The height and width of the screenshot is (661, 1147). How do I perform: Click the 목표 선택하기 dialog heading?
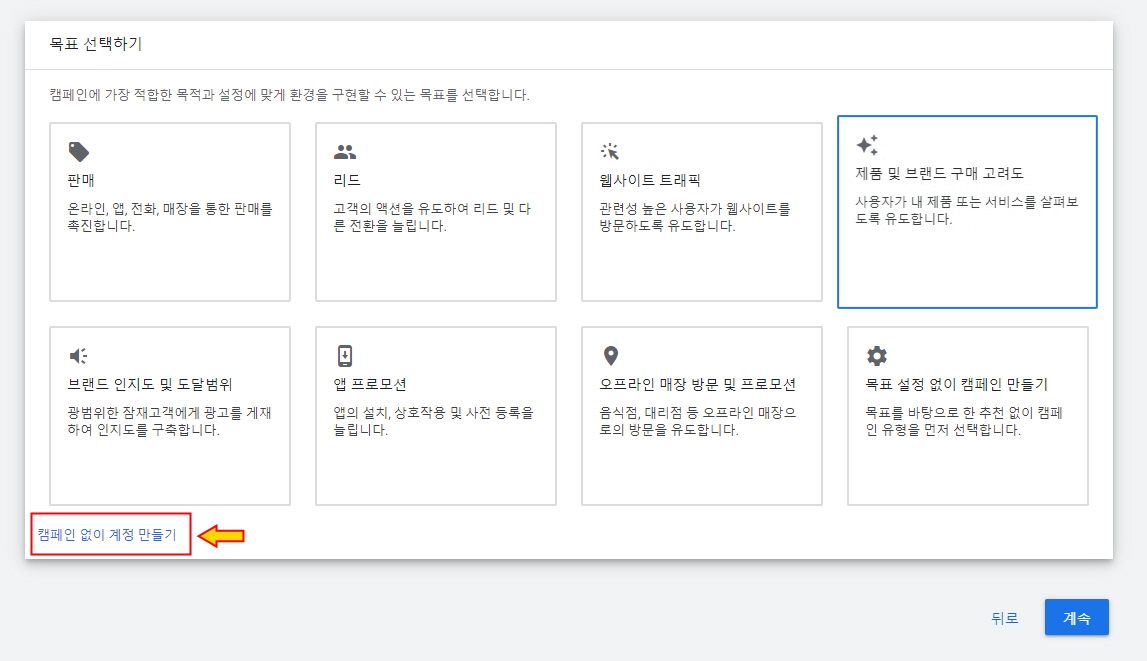[96, 44]
